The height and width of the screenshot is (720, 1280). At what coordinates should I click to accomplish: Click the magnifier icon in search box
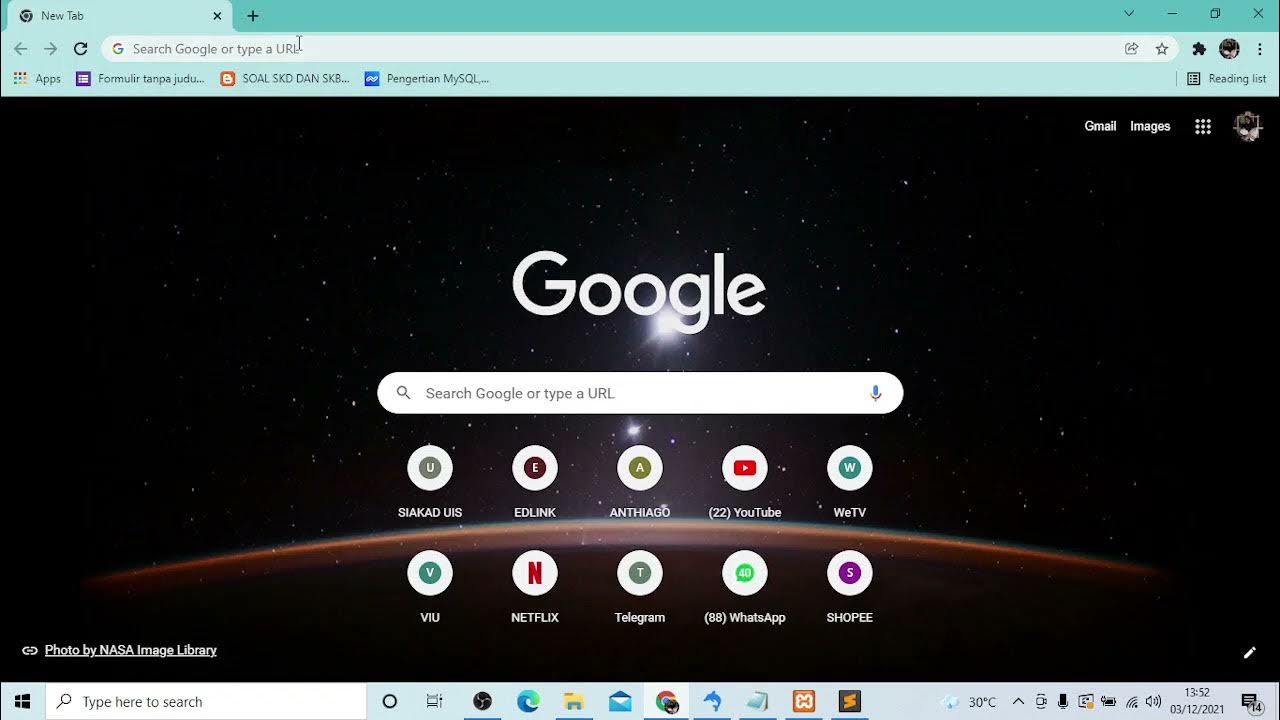[x=404, y=393]
